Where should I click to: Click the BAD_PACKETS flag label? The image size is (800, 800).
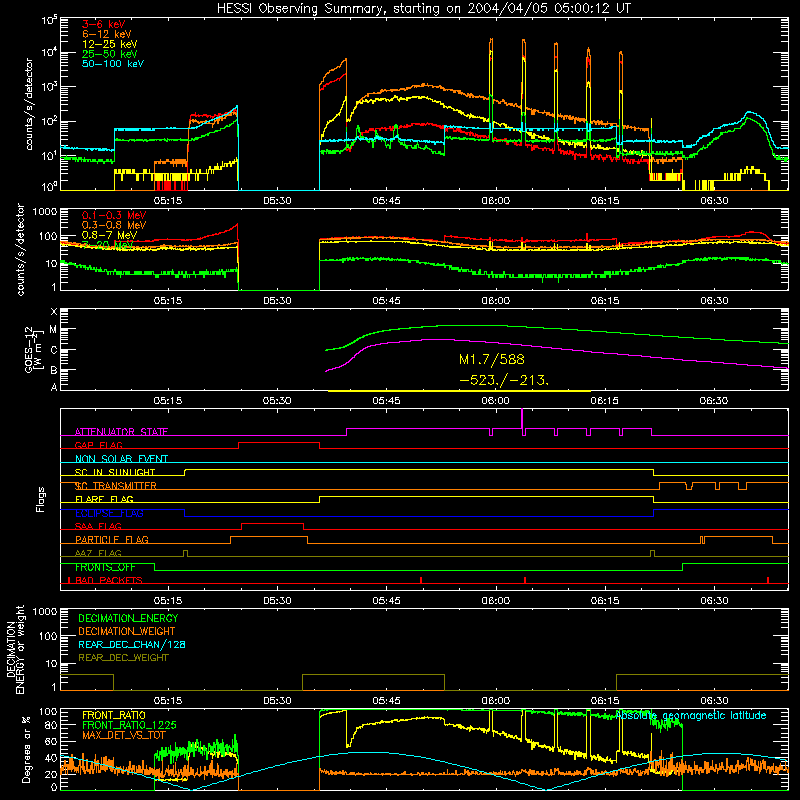109,580
